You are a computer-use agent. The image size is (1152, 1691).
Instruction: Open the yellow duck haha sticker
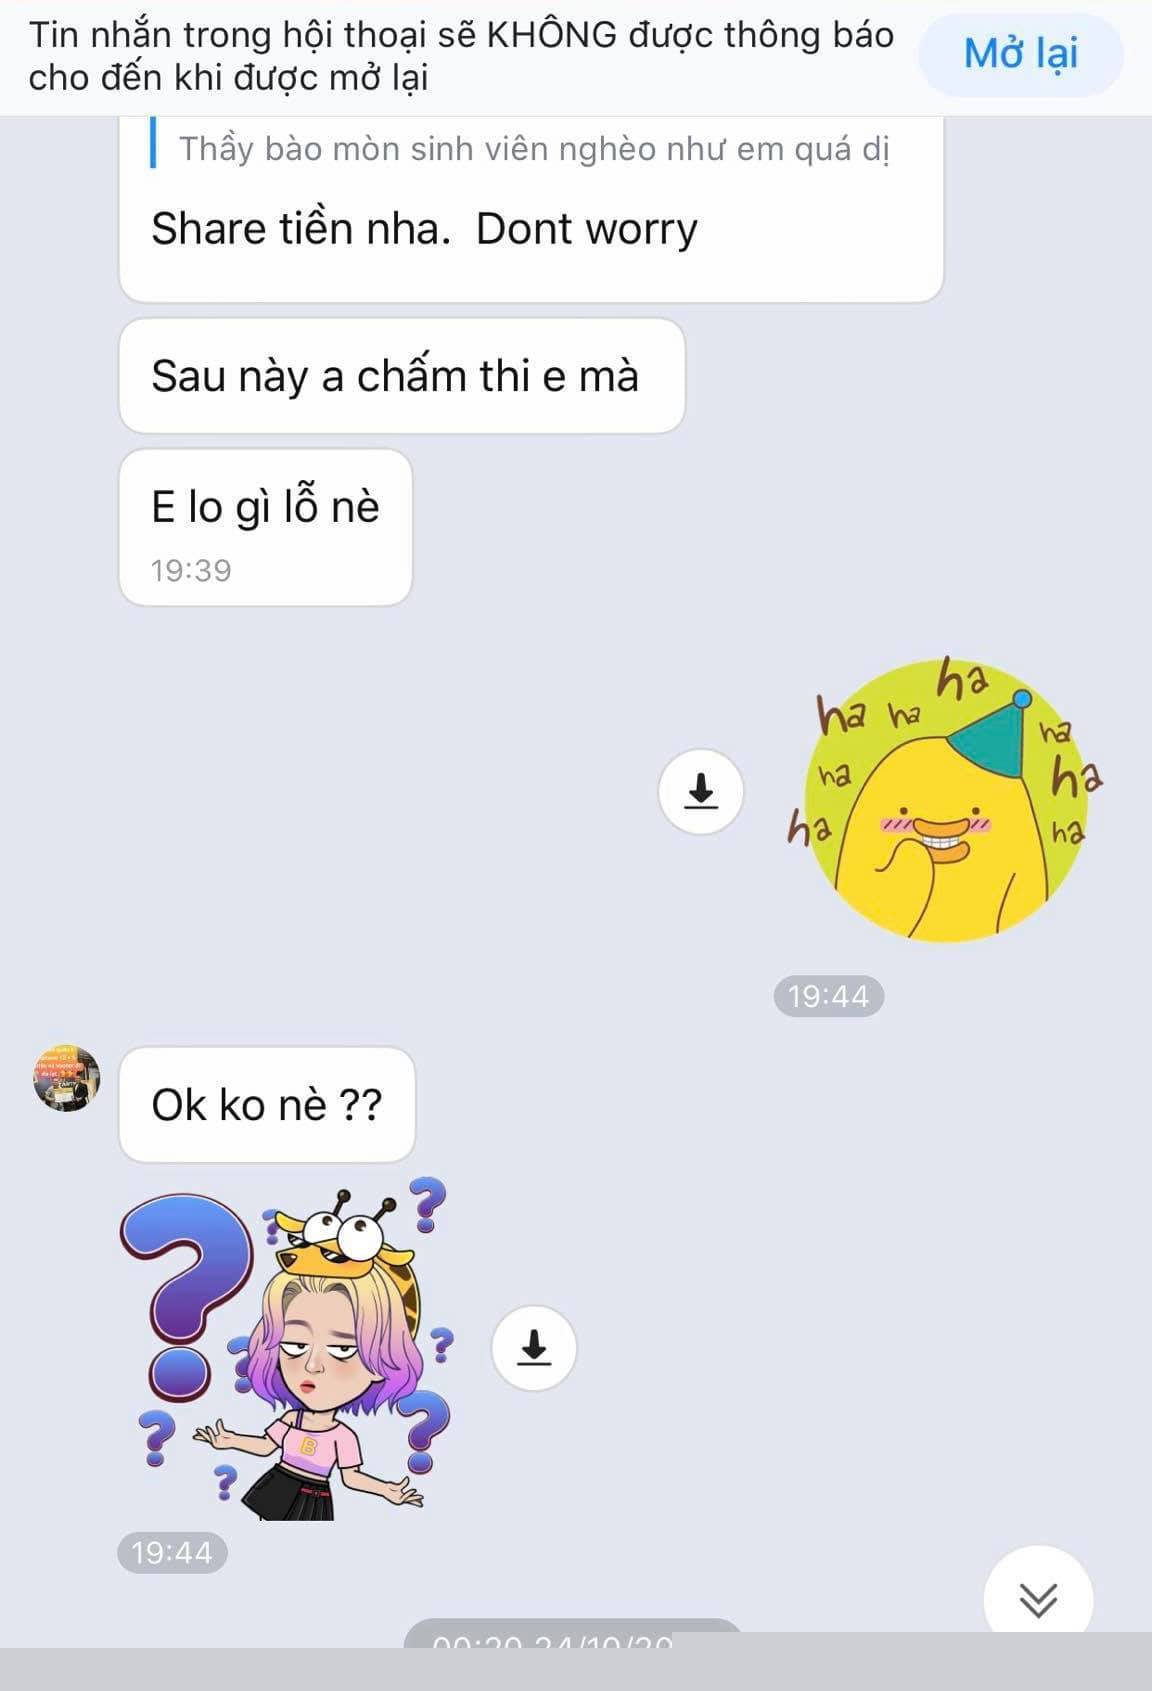[944, 800]
